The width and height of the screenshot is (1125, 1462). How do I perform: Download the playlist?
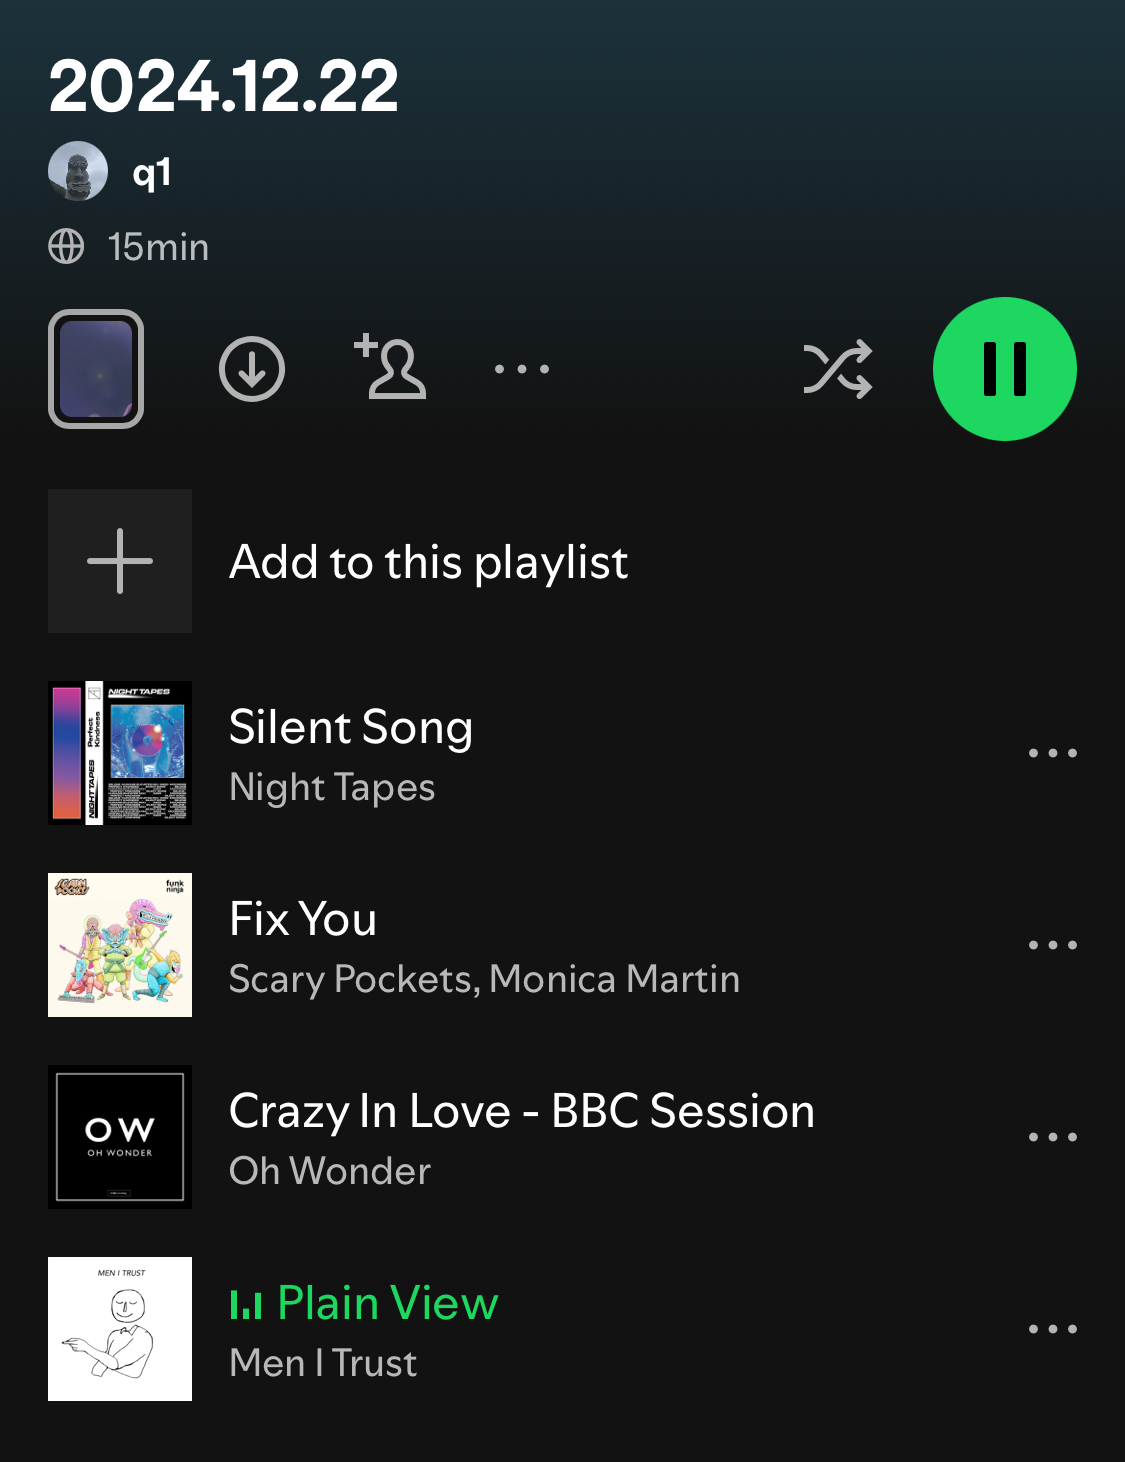(252, 369)
